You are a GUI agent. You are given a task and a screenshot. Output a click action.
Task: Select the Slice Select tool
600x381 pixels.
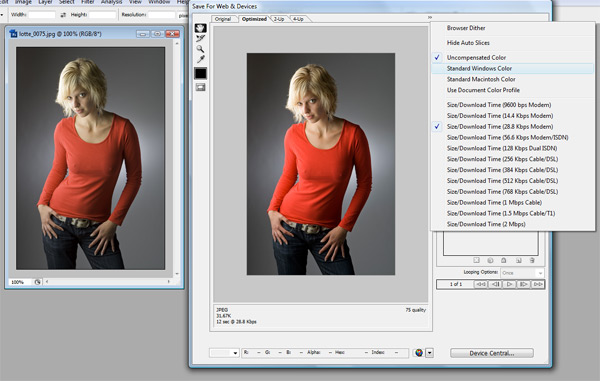[201, 38]
